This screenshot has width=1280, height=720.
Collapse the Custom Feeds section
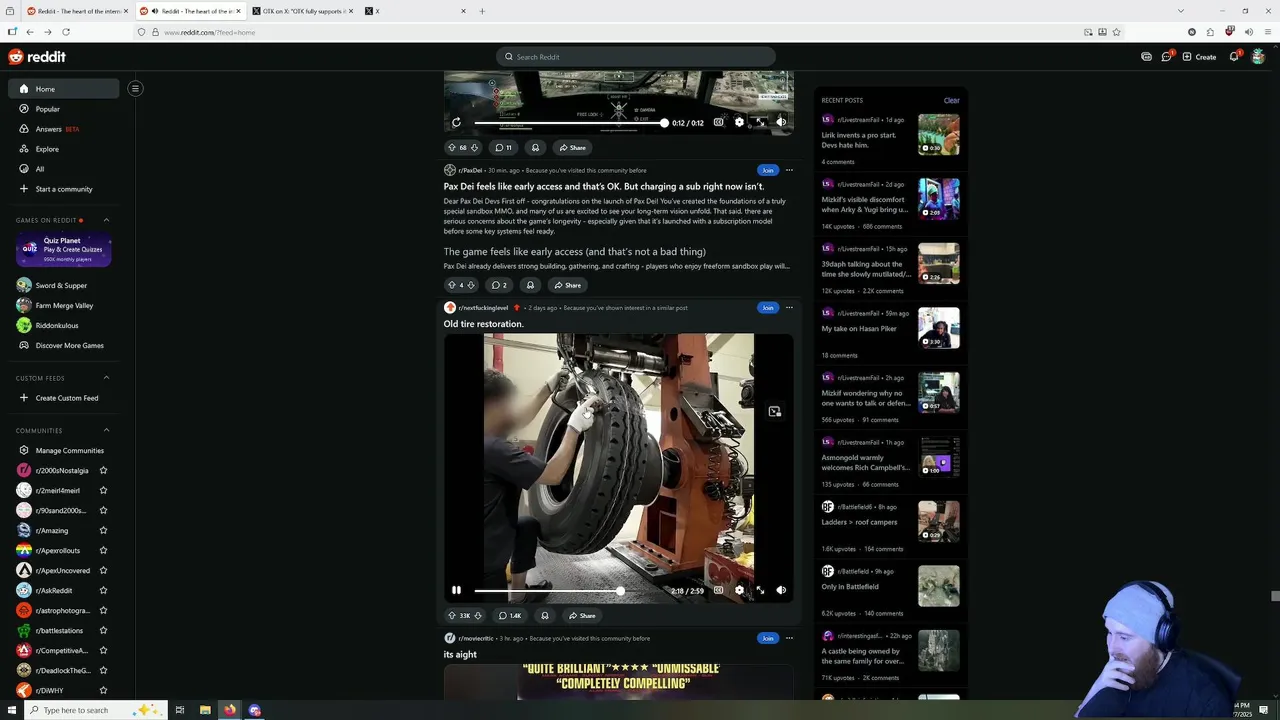(x=106, y=378)
